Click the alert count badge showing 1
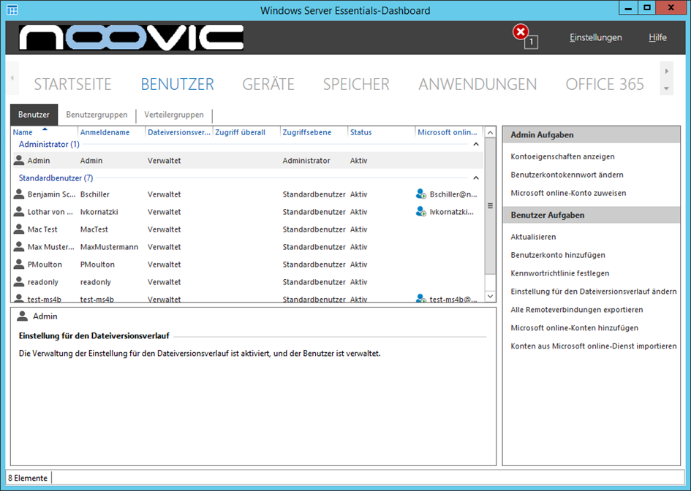The image size is (691, 491). (x=531, y=42)
